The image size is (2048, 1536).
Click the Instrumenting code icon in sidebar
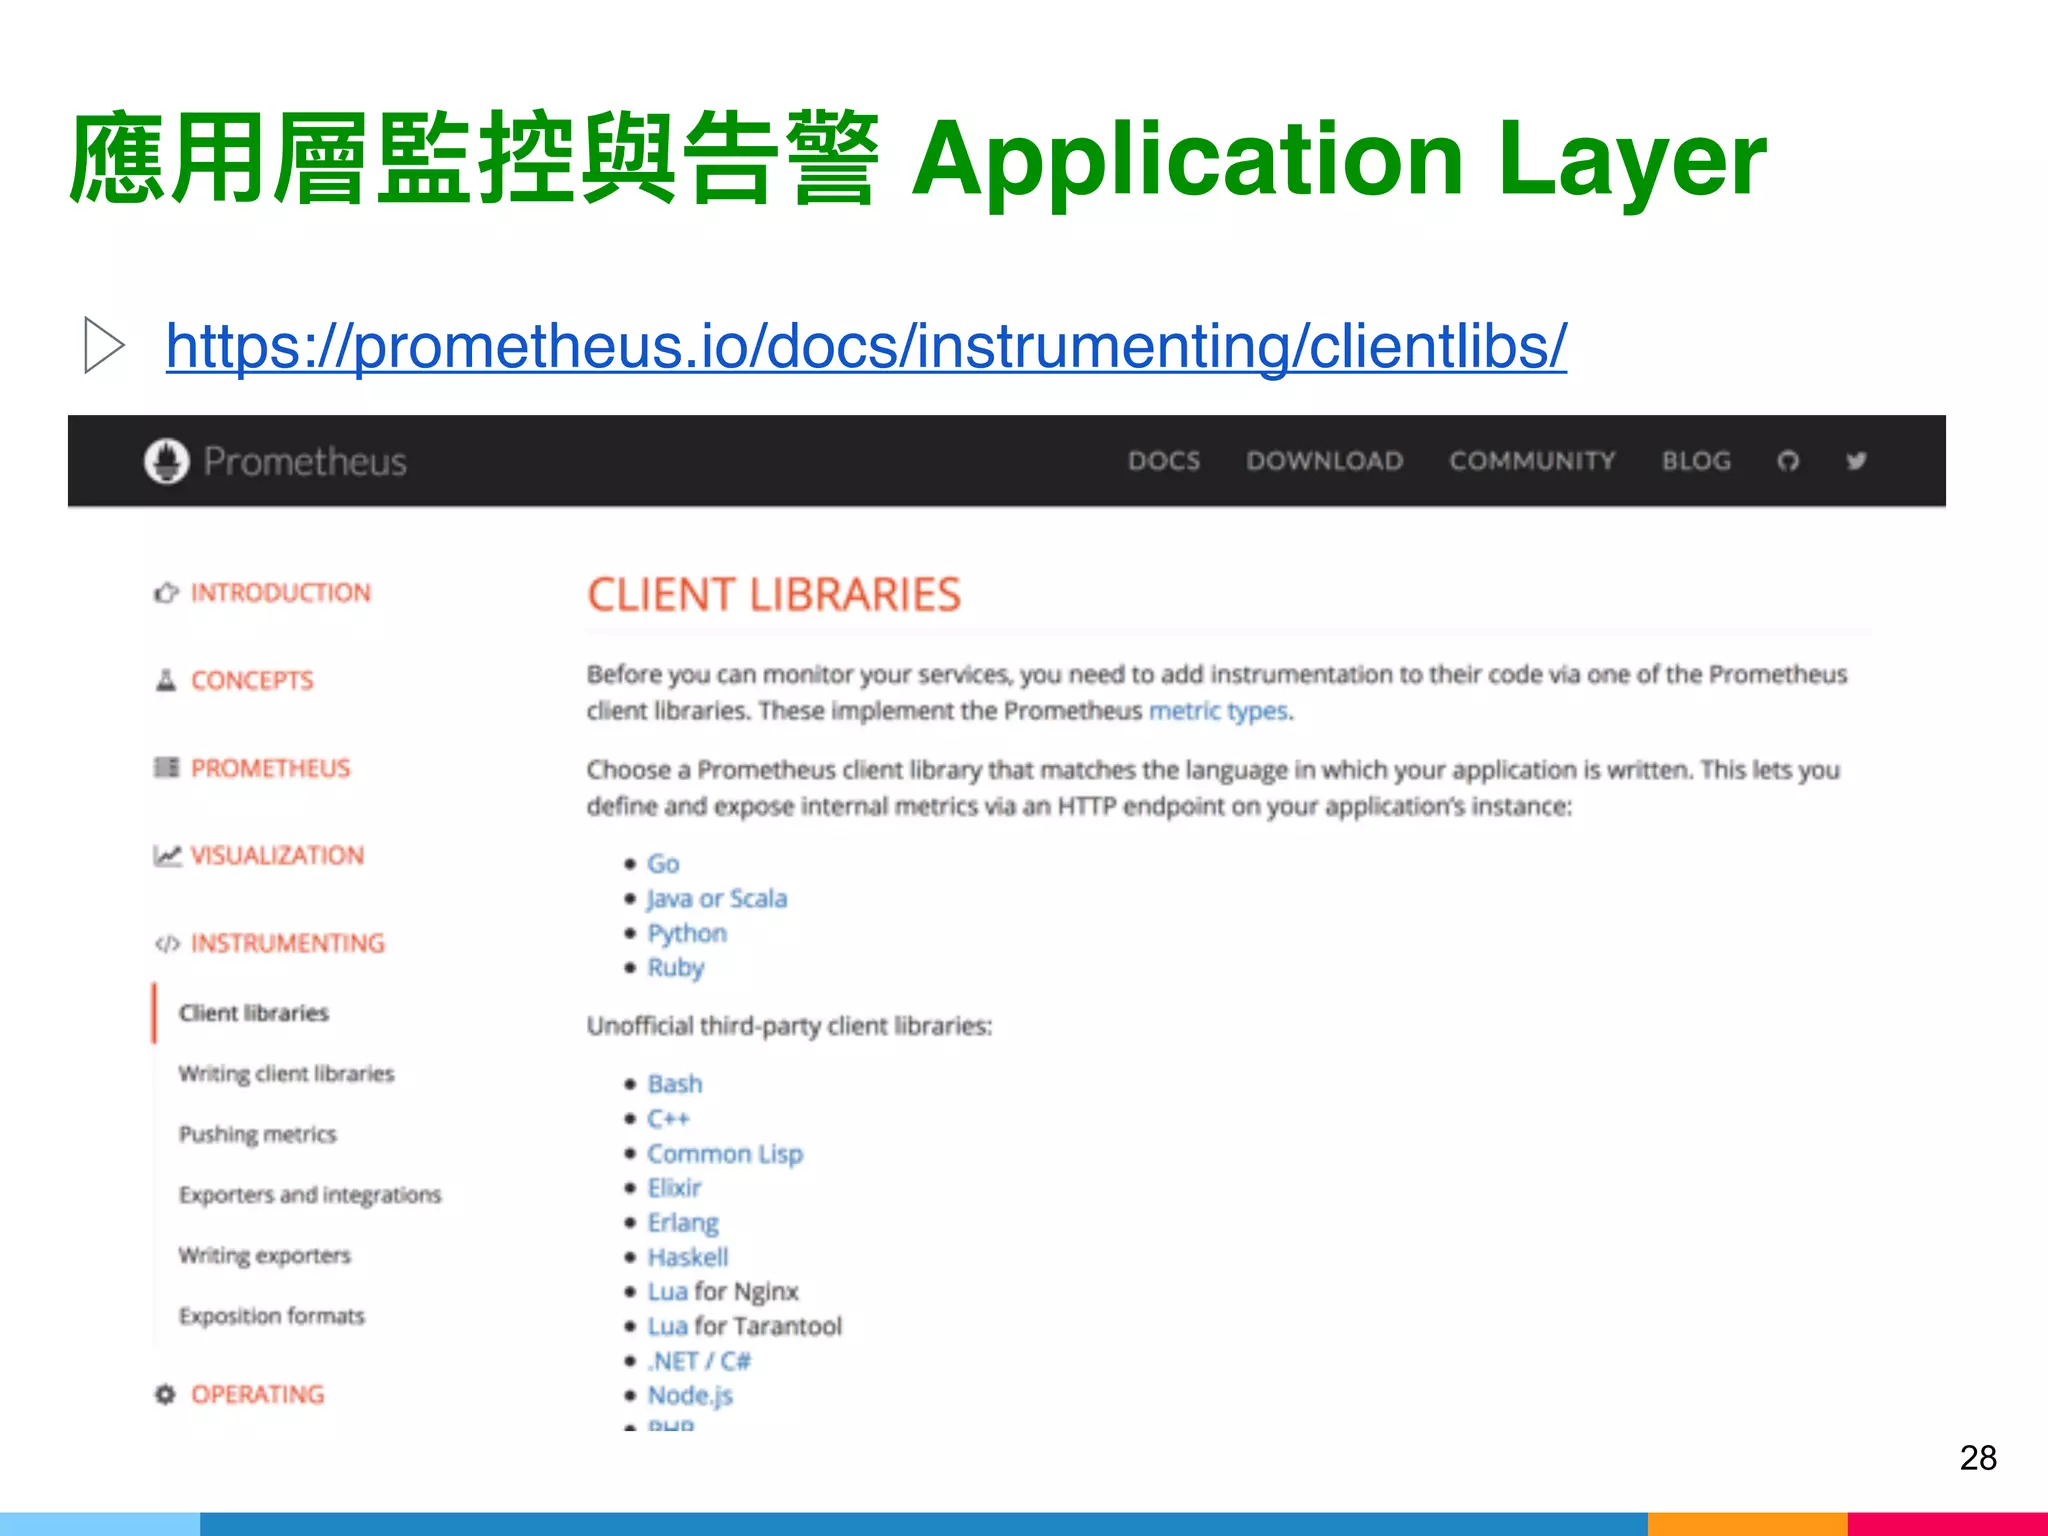click(x=167, y=943)
